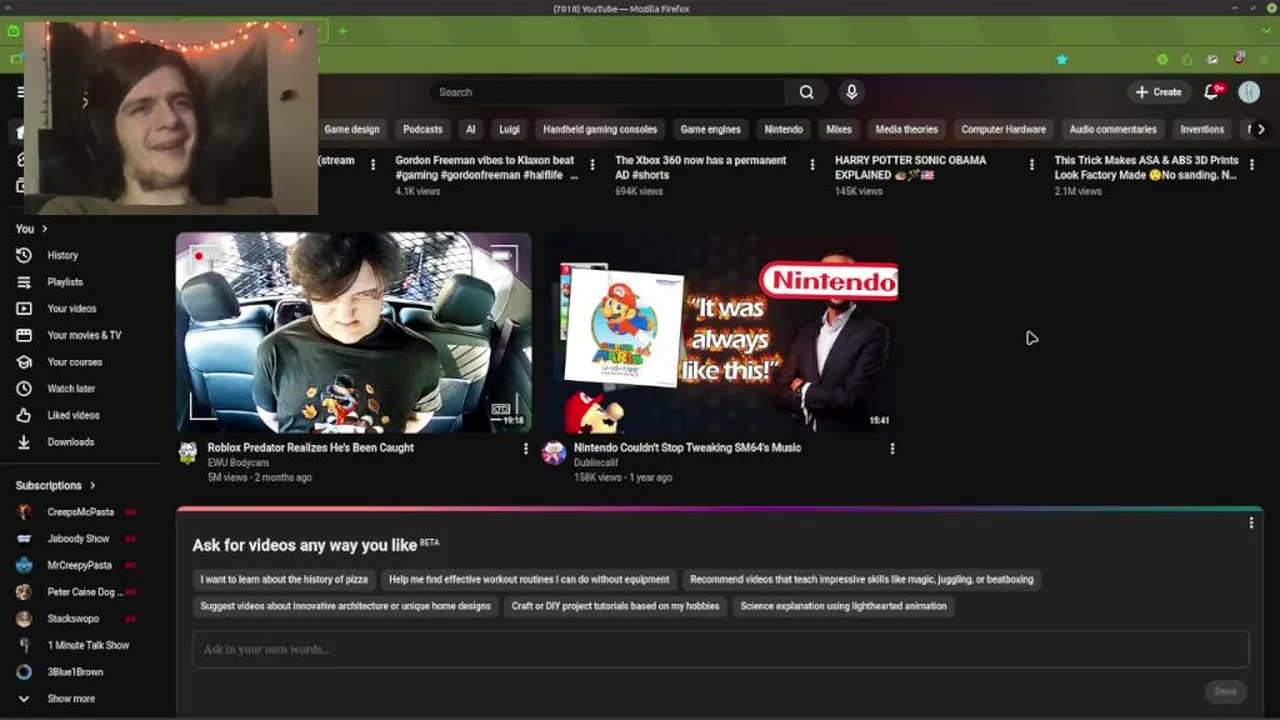Open Gordon Freeman vibes video title
The image size is (1280, 720).
point(487,167)
